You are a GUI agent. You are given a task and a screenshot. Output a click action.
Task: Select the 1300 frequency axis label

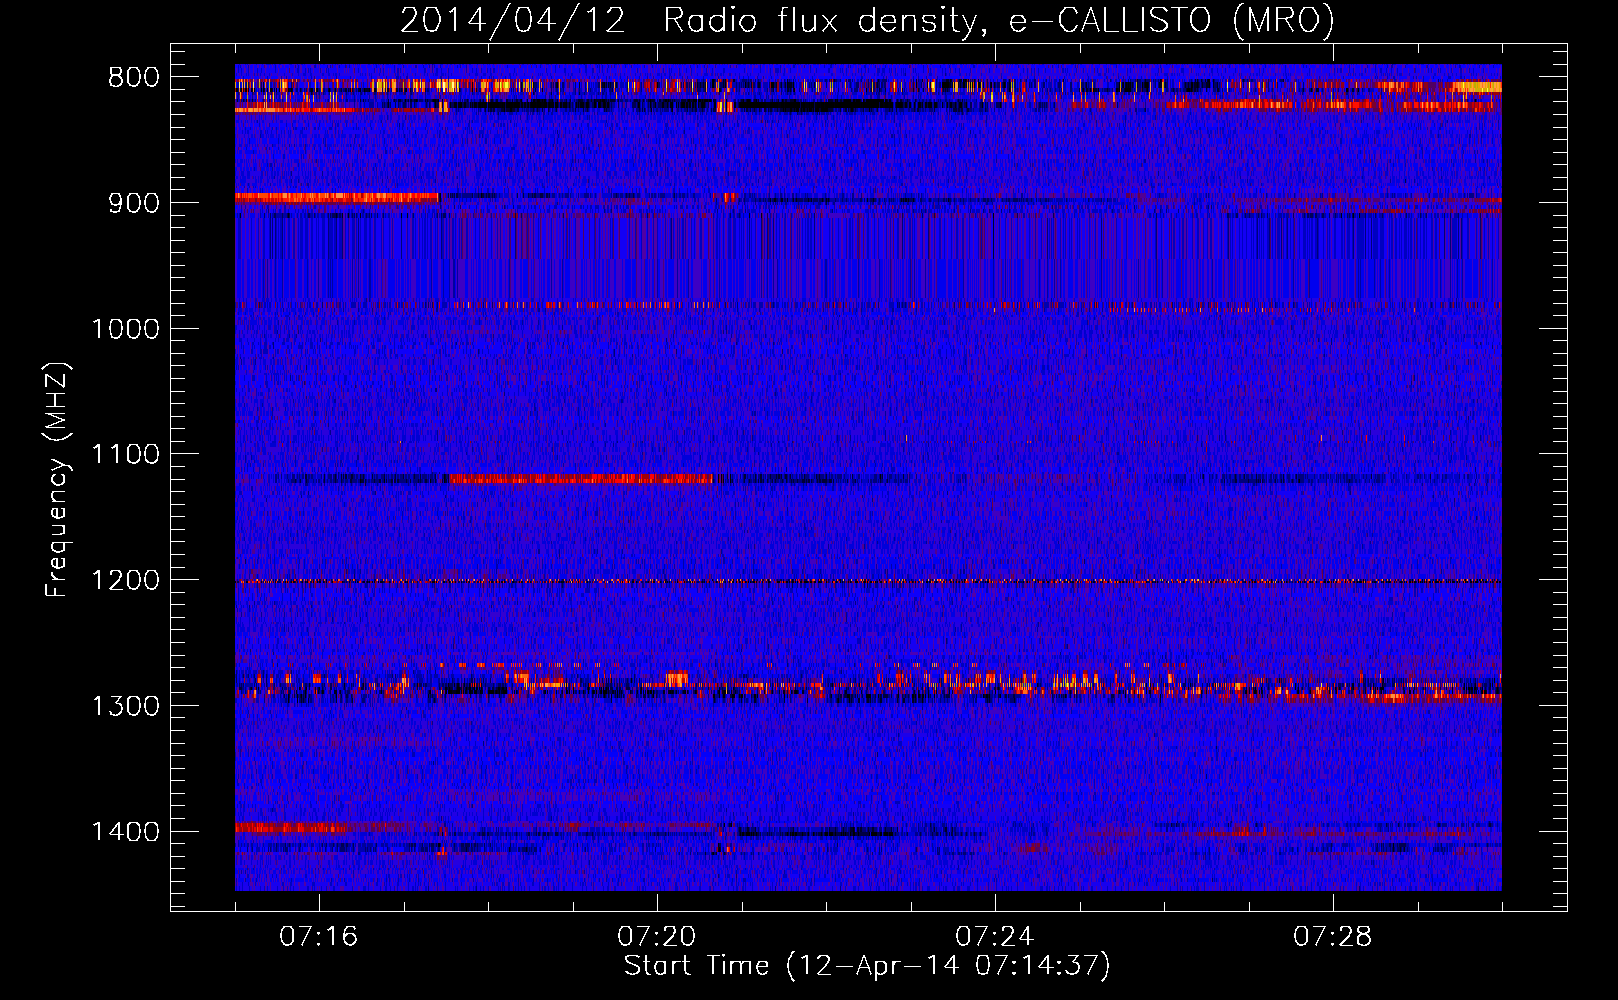125,706
